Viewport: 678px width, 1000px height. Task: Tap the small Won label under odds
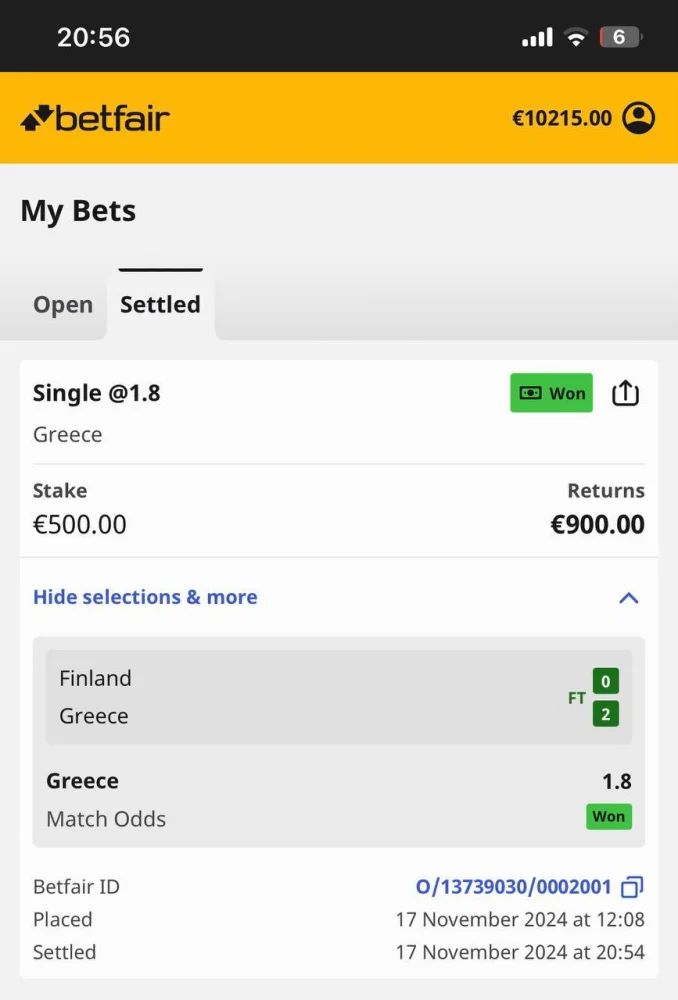click(608, 817)
